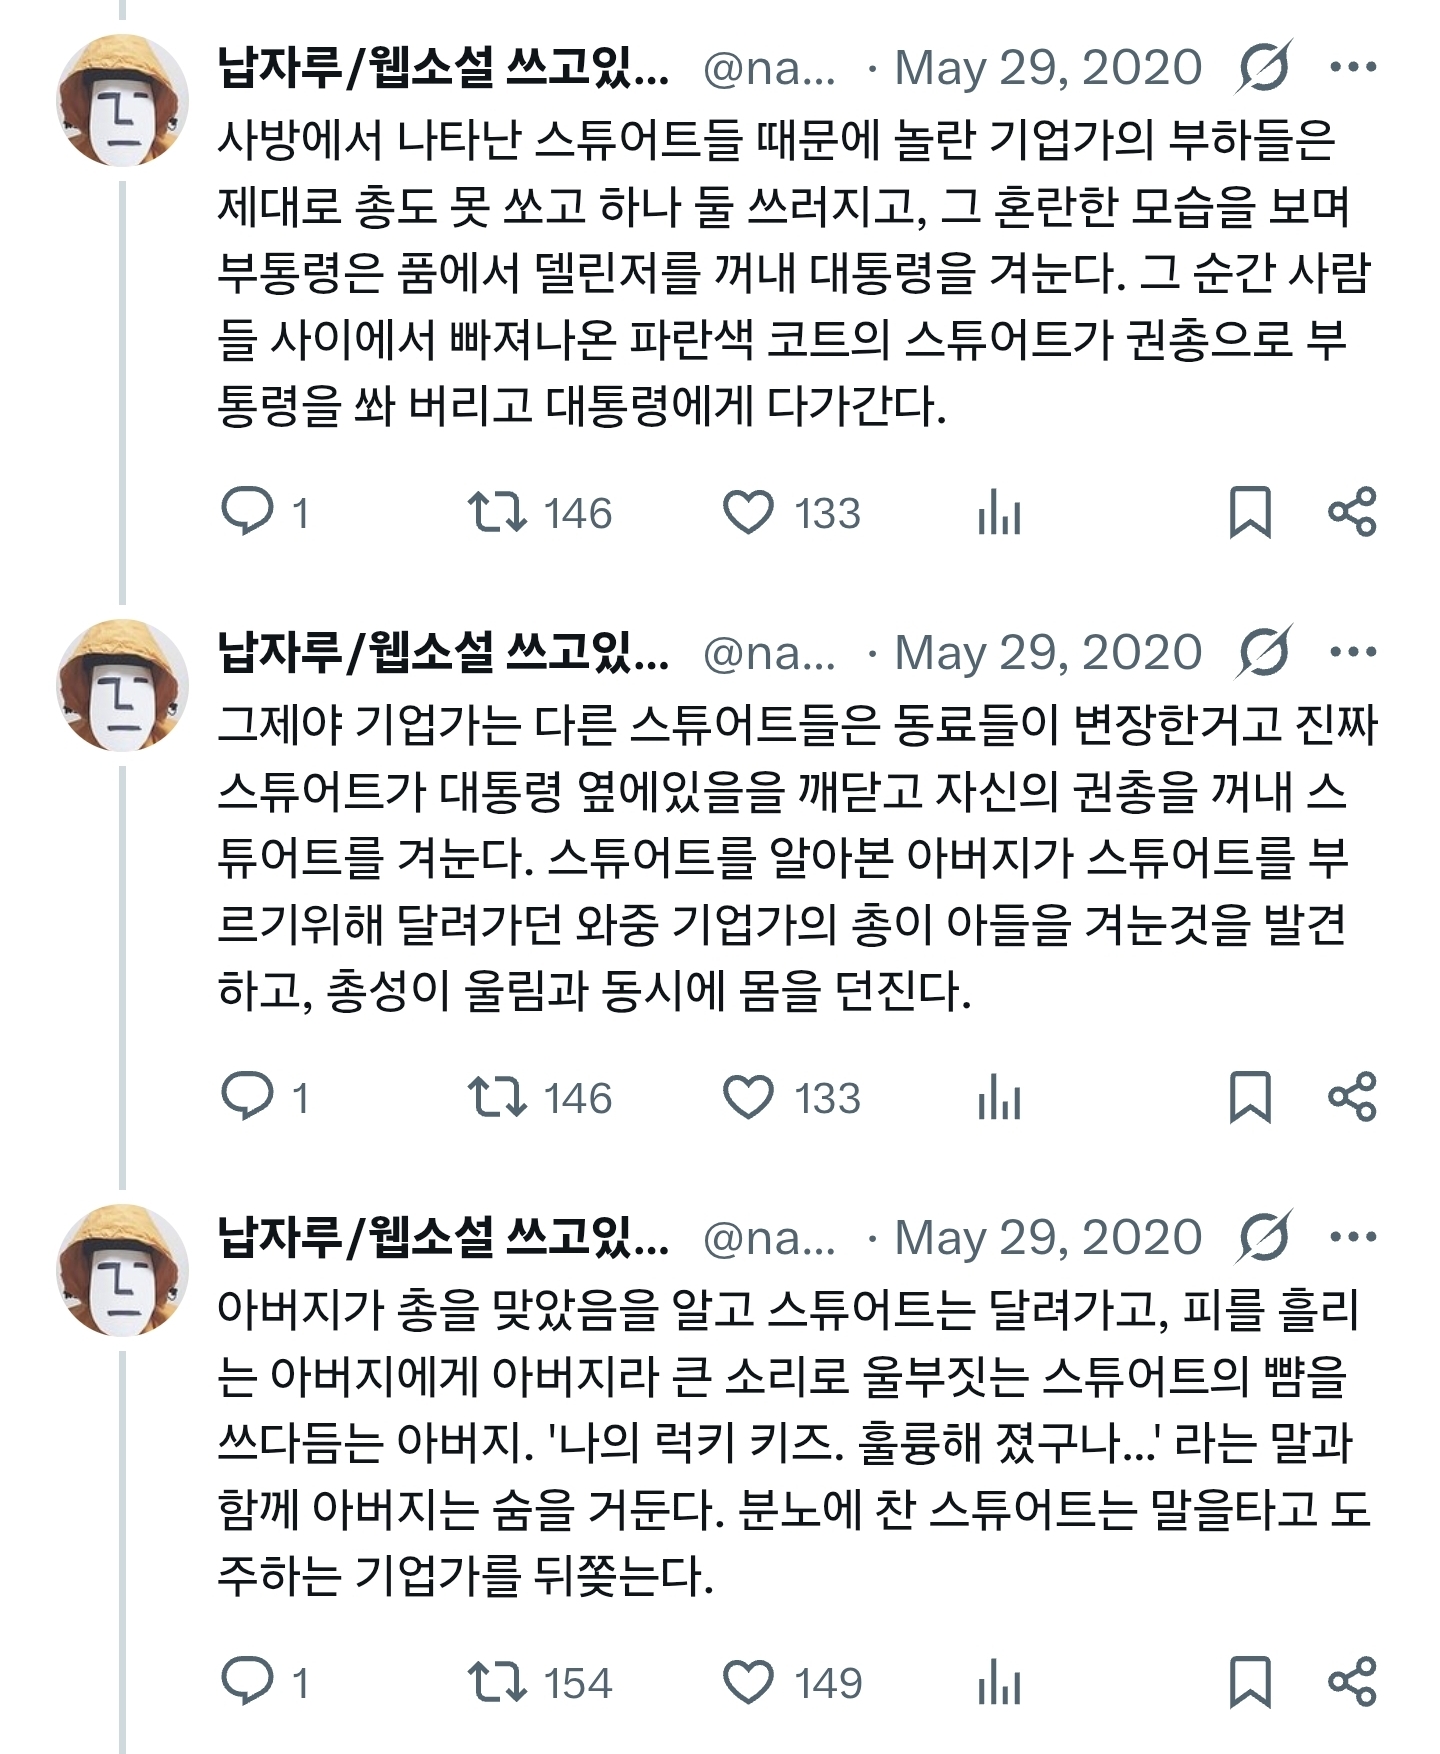This screenshot has height=1754, width=1440.
Task: Share the second tweet
Action: [1352, 1097]
